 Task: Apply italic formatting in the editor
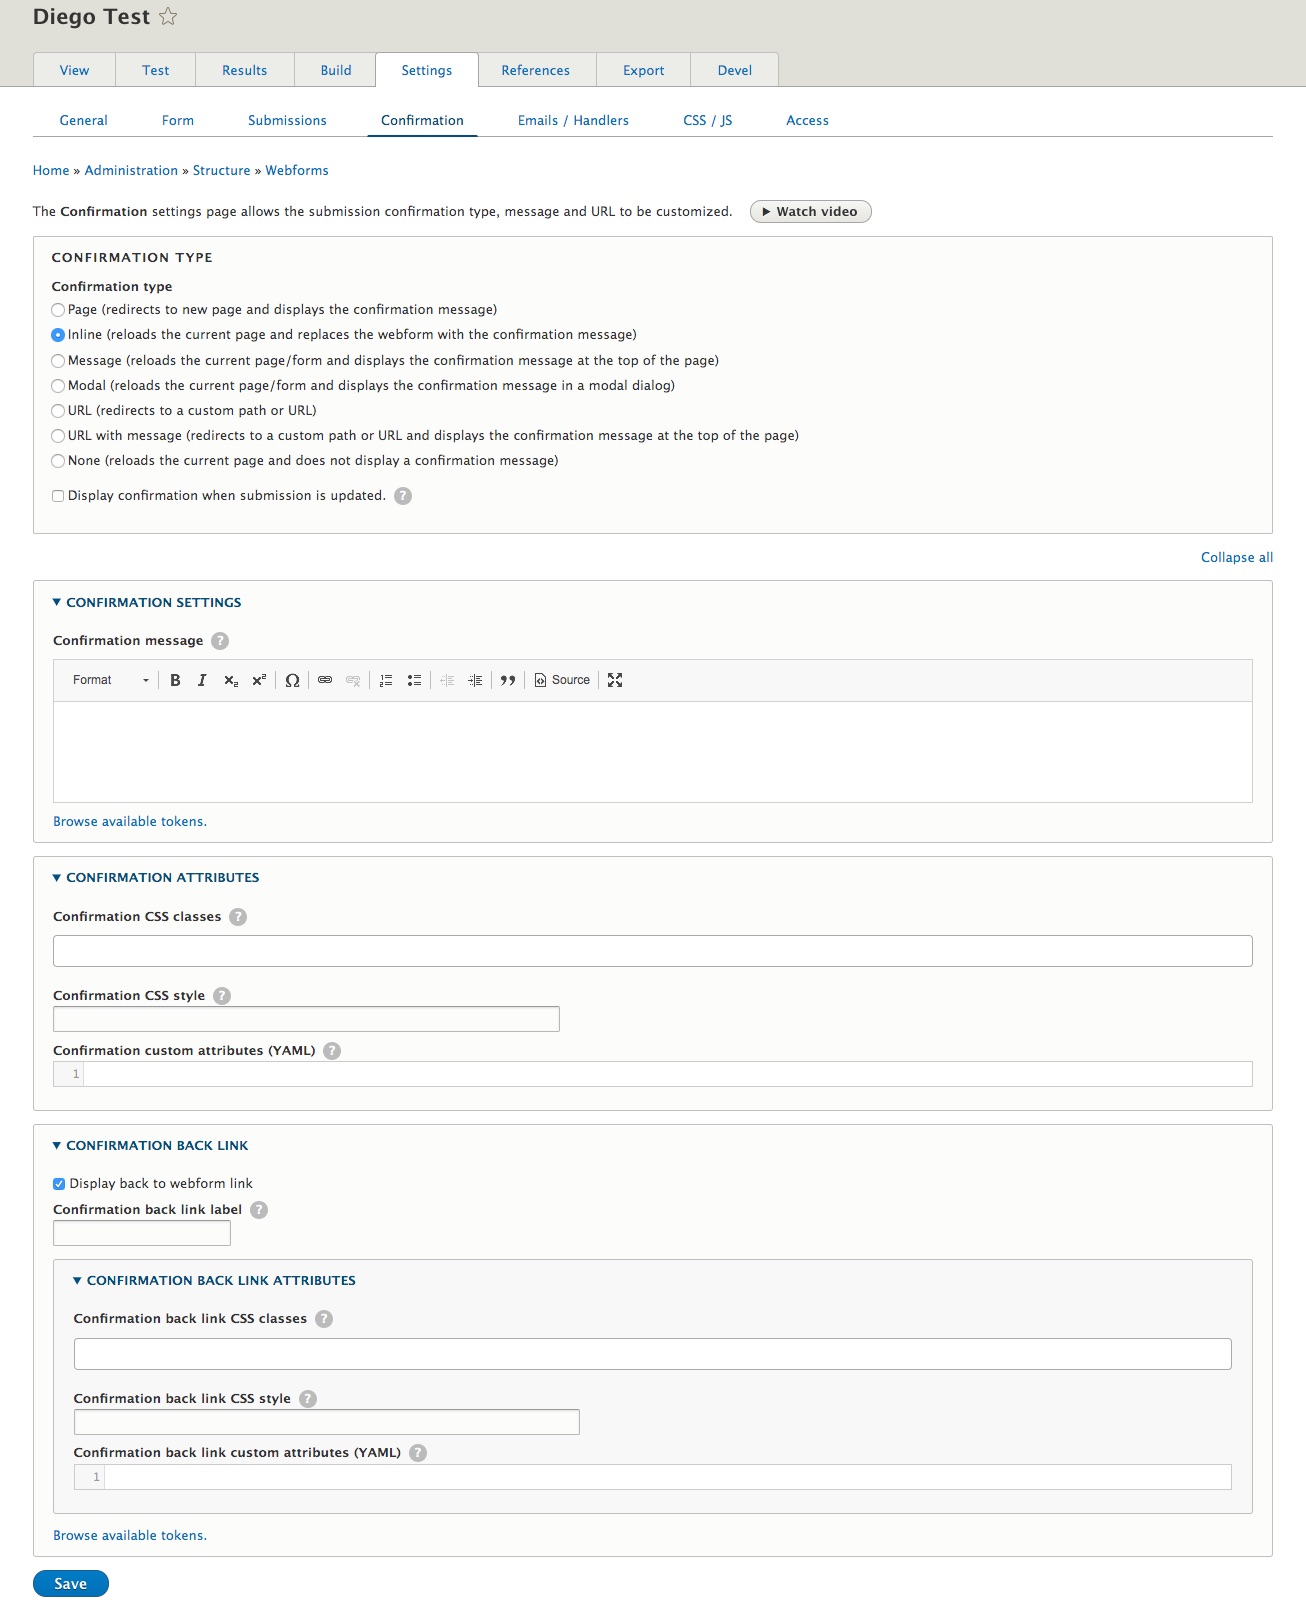[x=202, y=680]
